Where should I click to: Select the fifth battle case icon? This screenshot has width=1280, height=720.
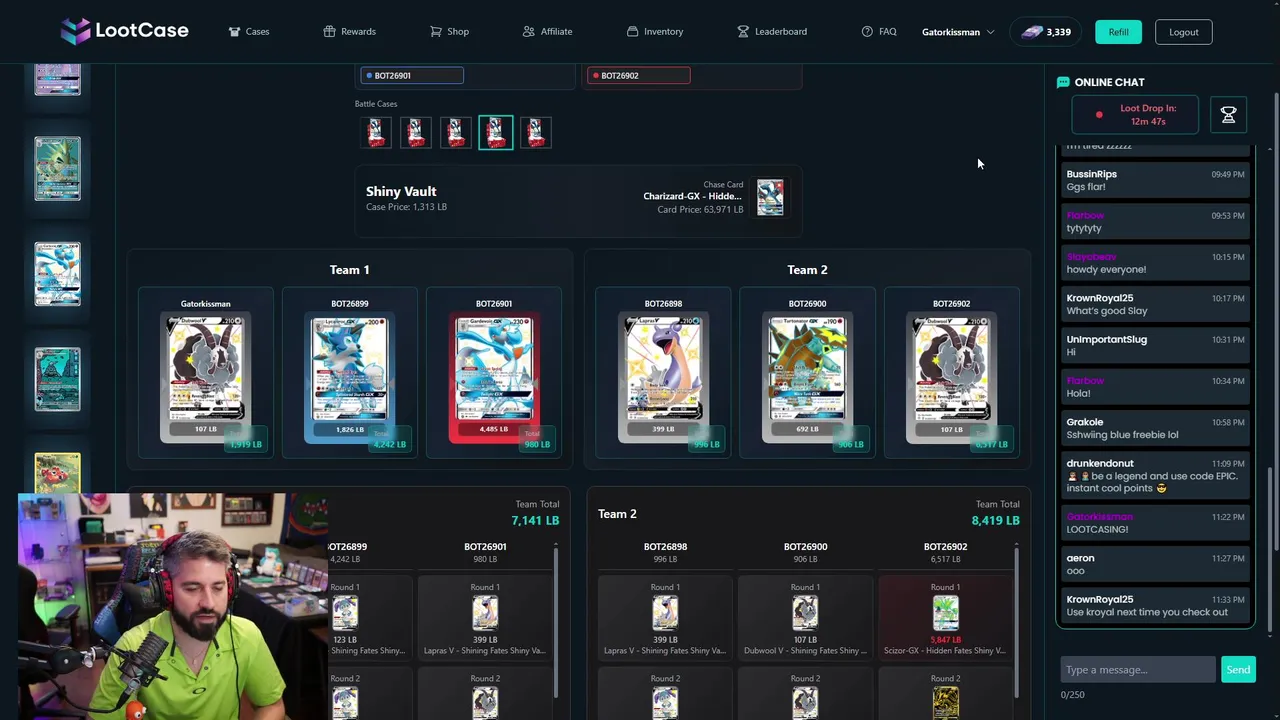pos(536,133)
